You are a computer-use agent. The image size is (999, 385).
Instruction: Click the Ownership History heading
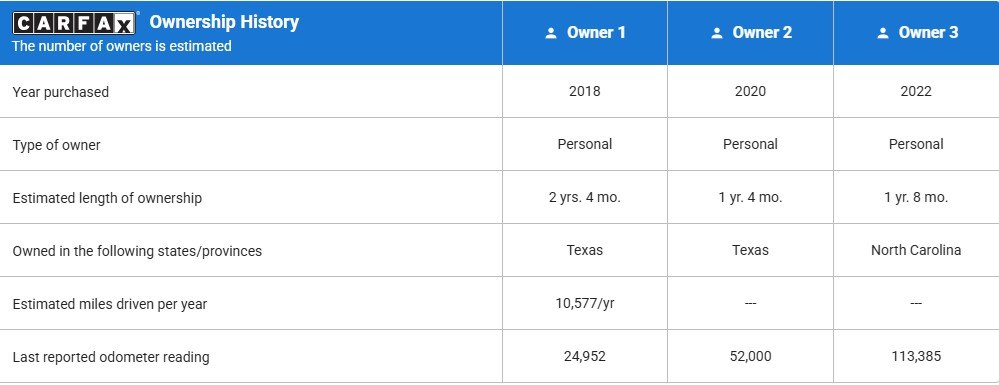click(224, 22)
